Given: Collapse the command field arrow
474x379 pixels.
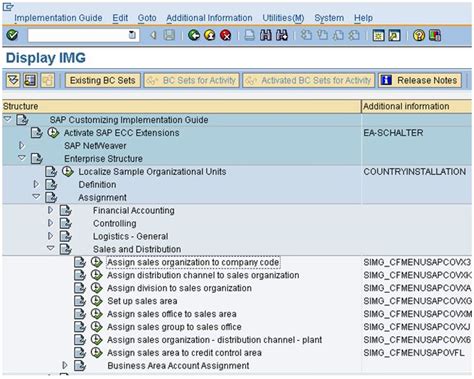Looking at the screenshot, I should click(153, 35).
